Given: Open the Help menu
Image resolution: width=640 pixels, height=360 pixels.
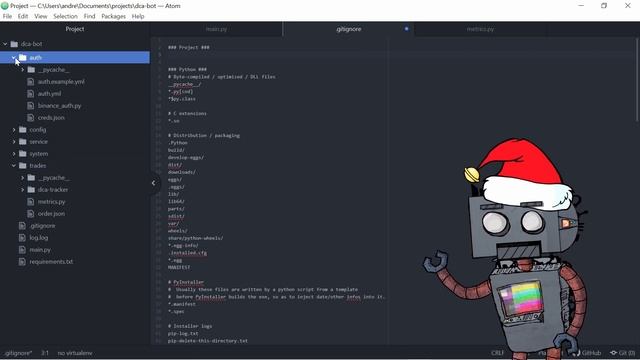Looking at the screenshot, I should (138, 16).
